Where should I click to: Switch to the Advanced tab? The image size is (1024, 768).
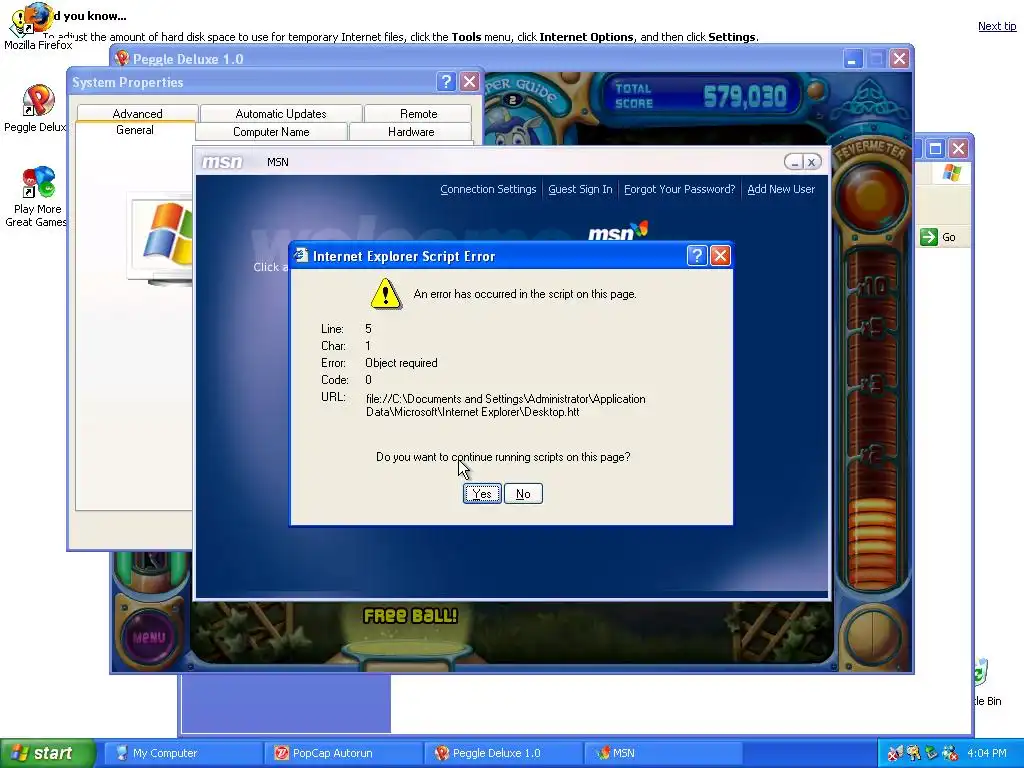137,113
